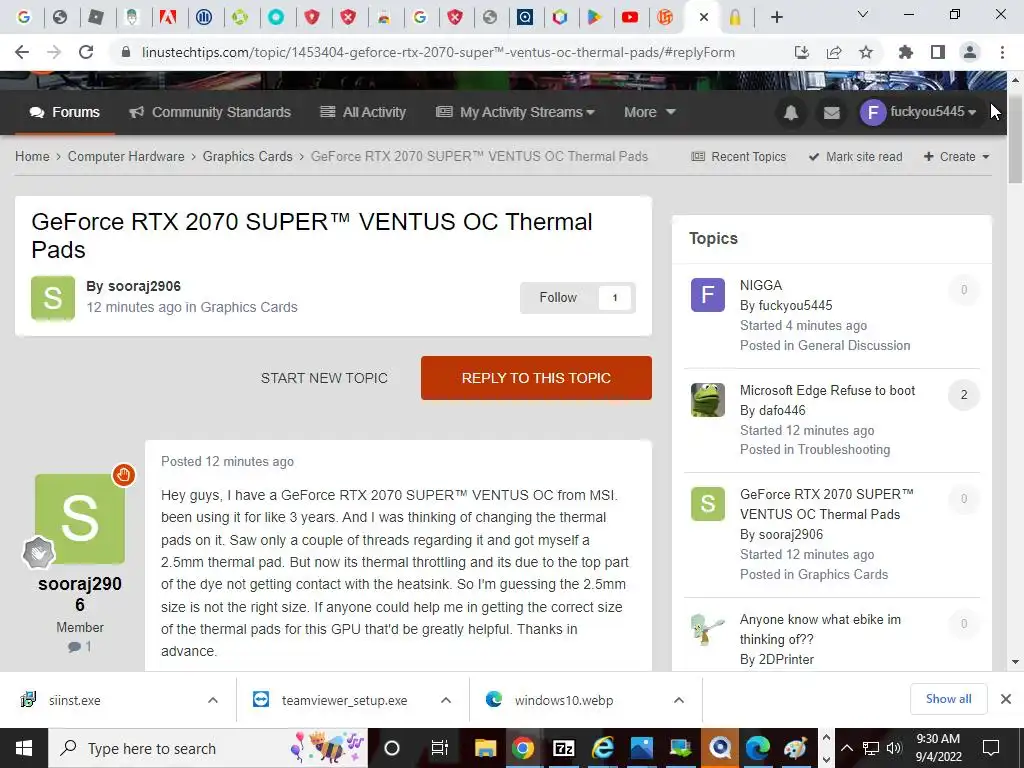Expand the My Activity Streams dropdown
Screen dimensions: 1024x768
tap(515, 112)
